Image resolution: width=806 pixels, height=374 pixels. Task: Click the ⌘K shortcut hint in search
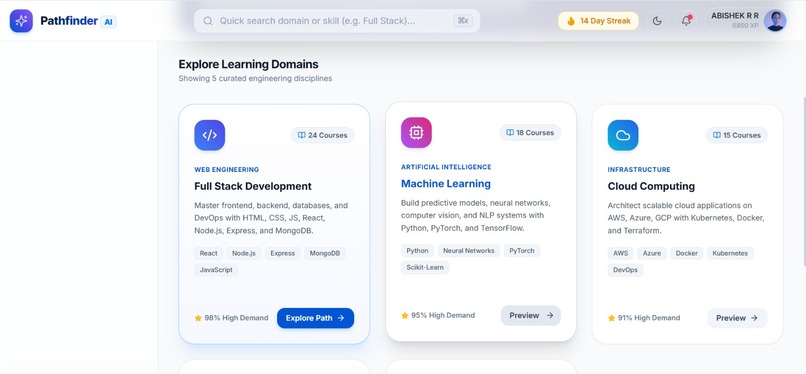click(463, 21)
